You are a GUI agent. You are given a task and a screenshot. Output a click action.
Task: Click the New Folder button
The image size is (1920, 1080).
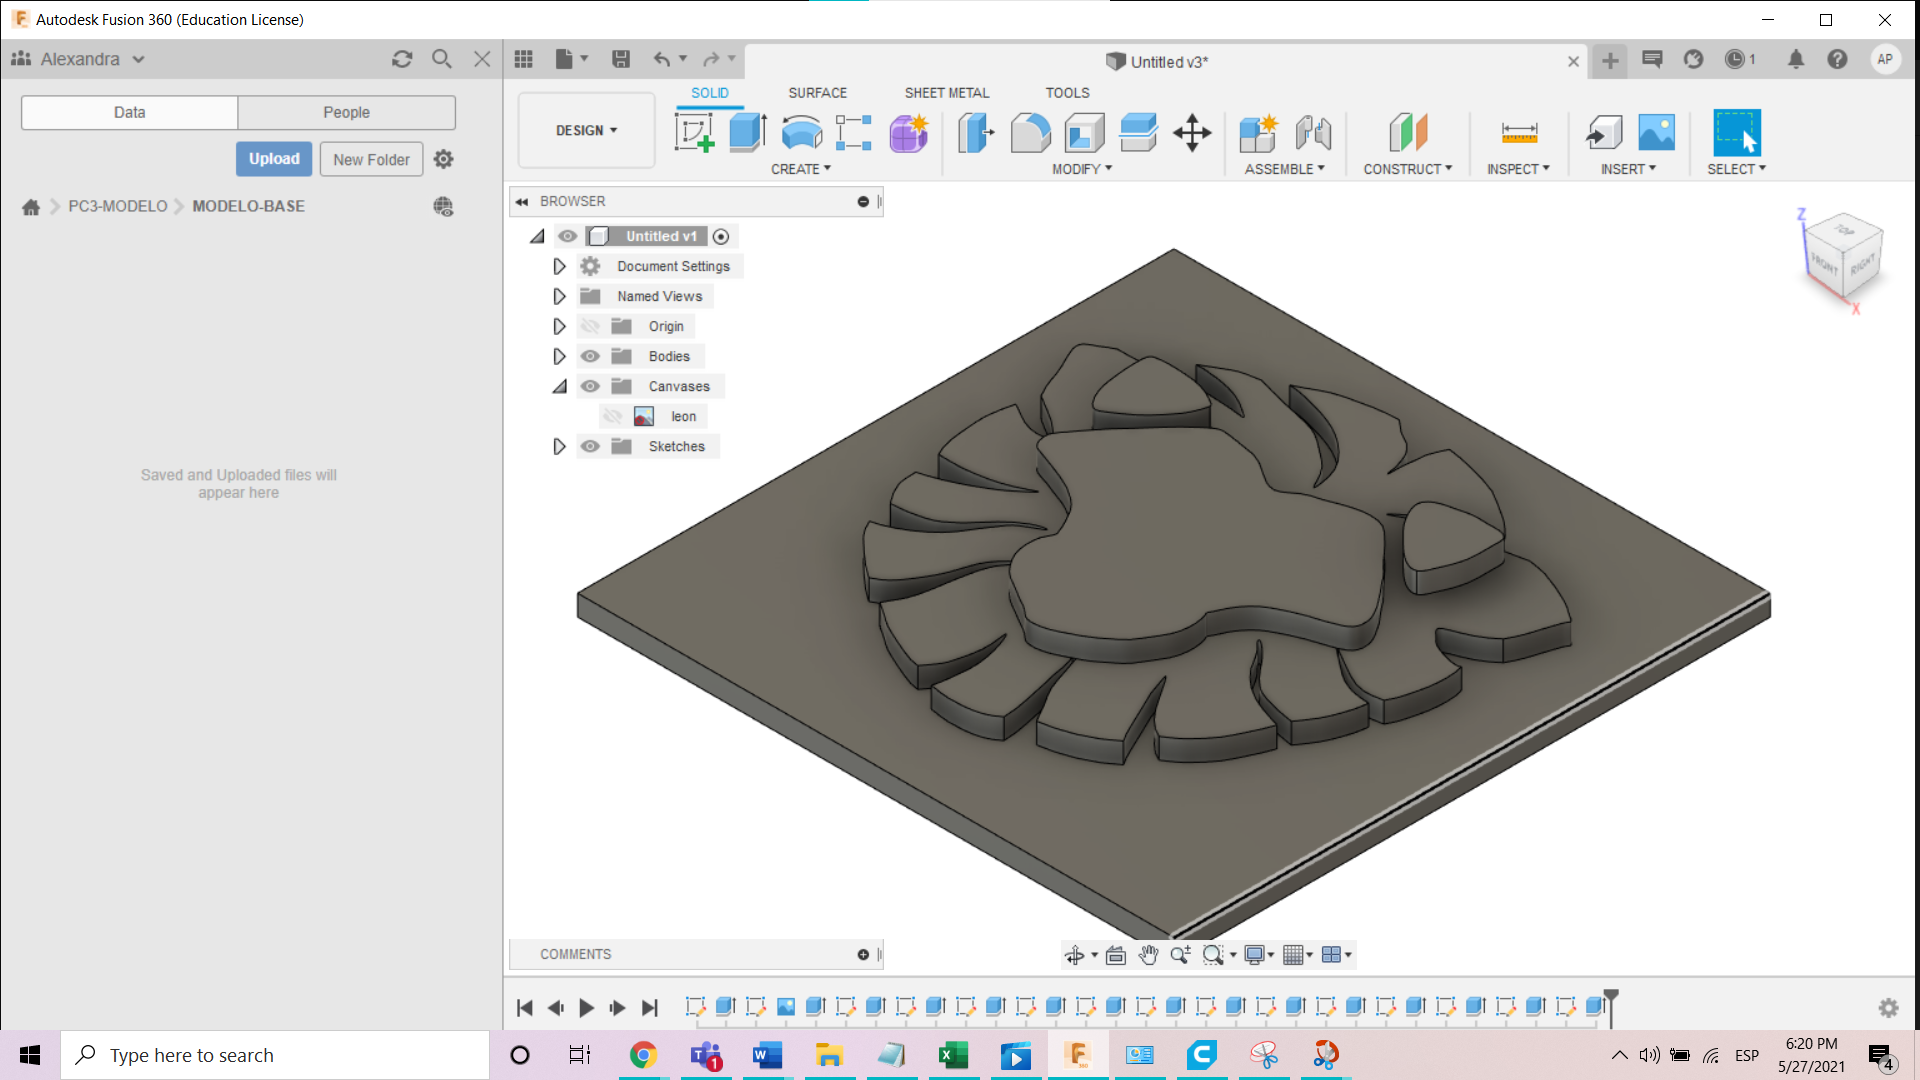[x=371, y=159]
